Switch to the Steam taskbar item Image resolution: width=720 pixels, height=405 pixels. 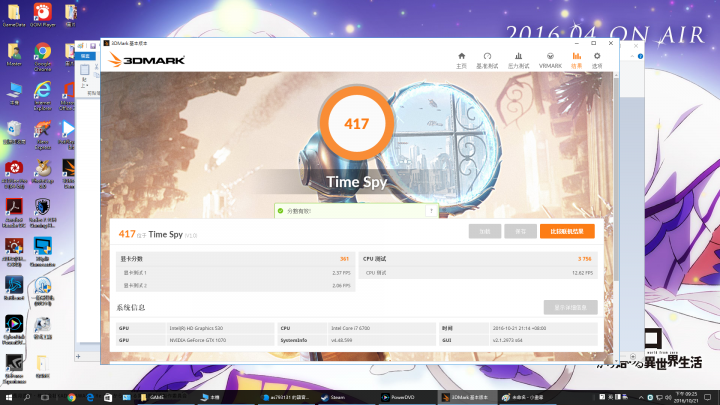[x=347, y=397]
